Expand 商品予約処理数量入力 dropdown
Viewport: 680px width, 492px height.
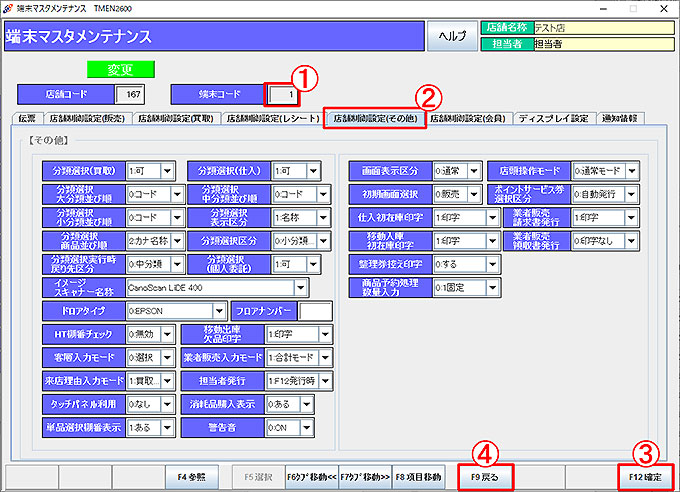click(x=492, y=288)
